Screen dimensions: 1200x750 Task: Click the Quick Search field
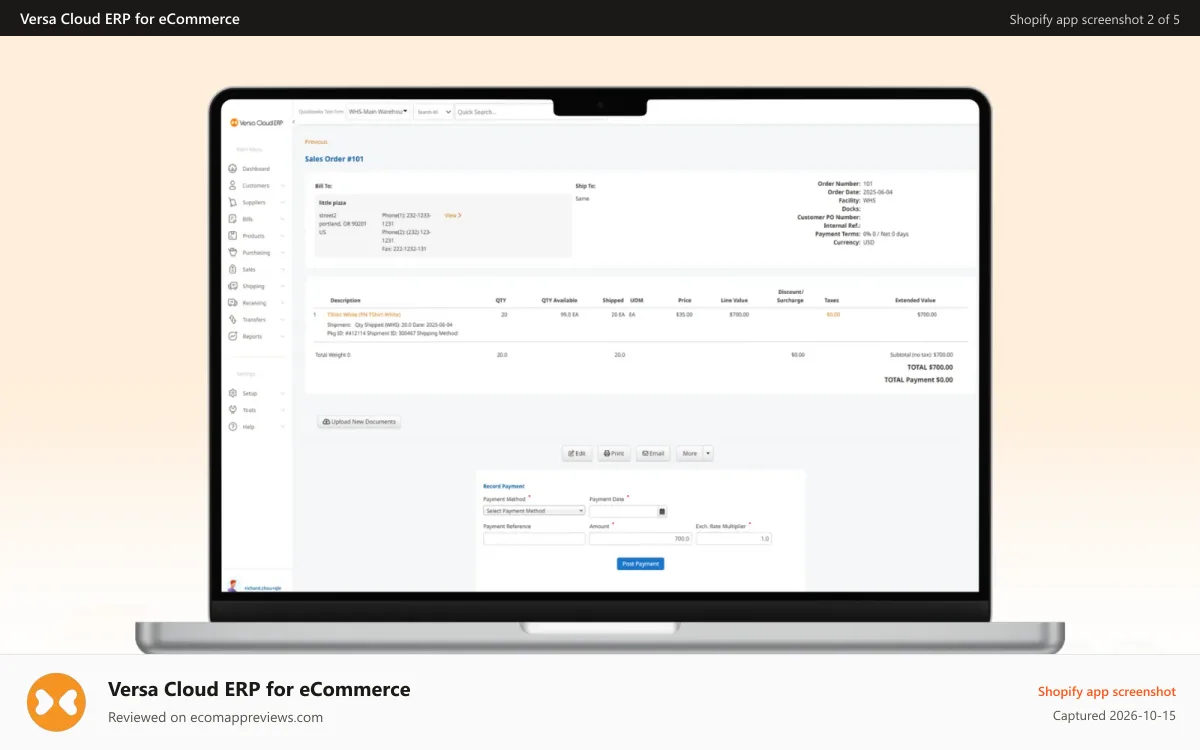click(x=505, y=112)
